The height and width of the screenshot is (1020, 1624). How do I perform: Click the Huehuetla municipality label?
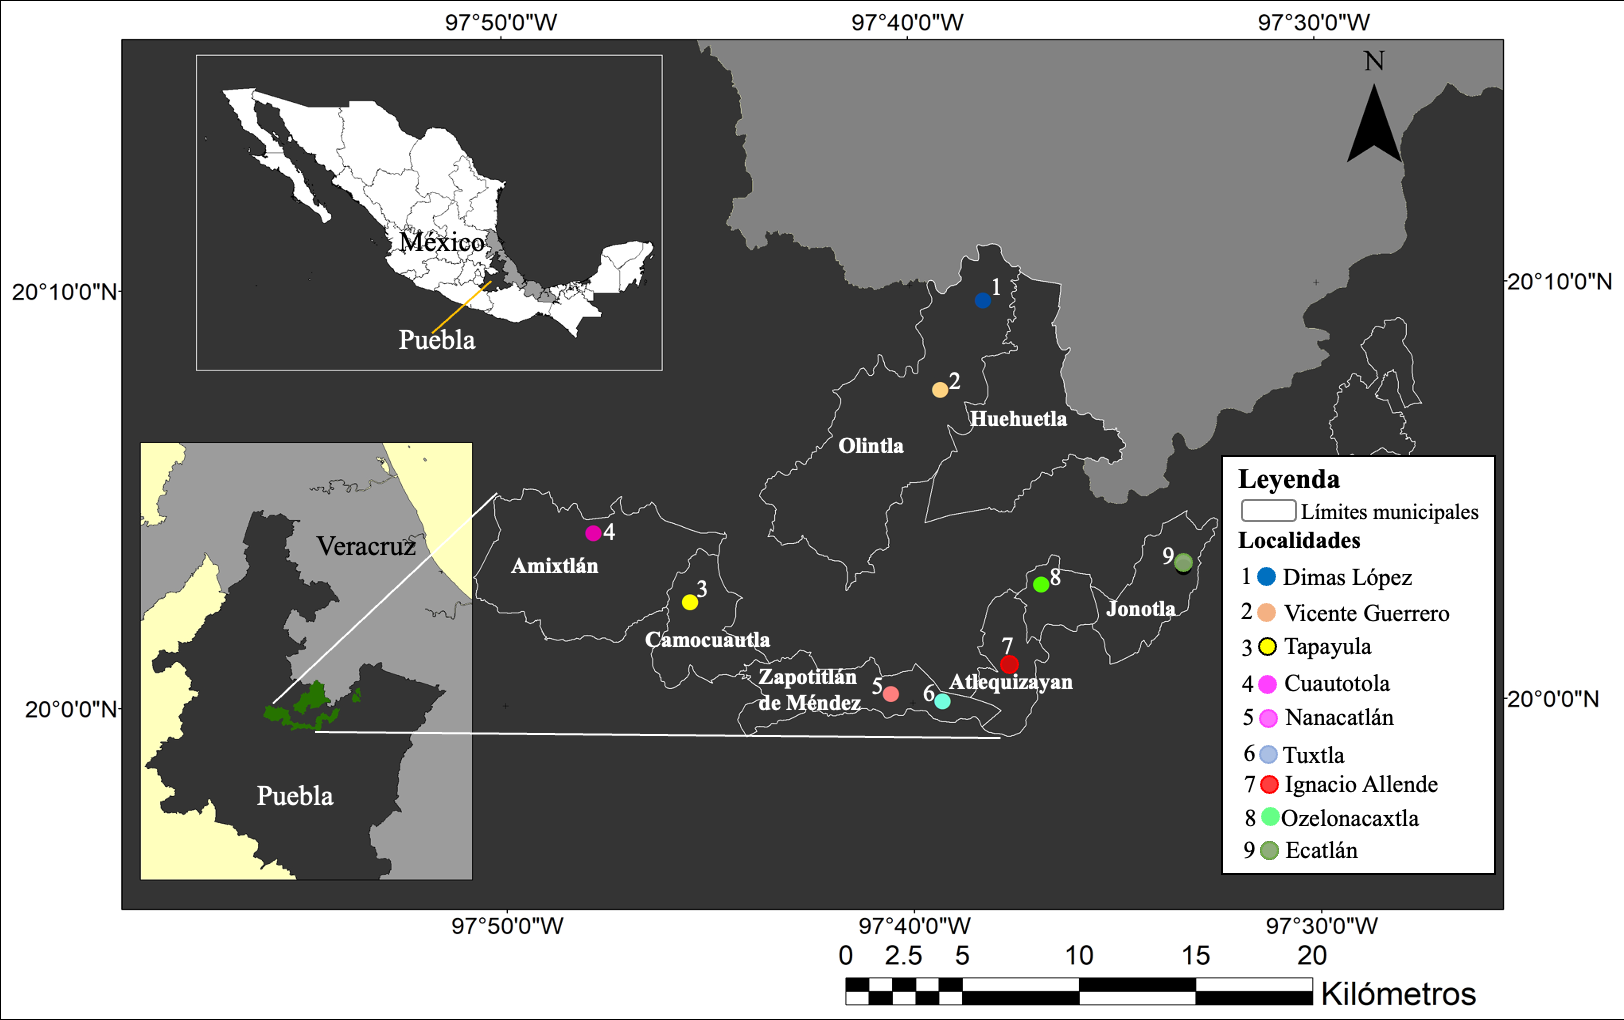(x=1018, y=419)
